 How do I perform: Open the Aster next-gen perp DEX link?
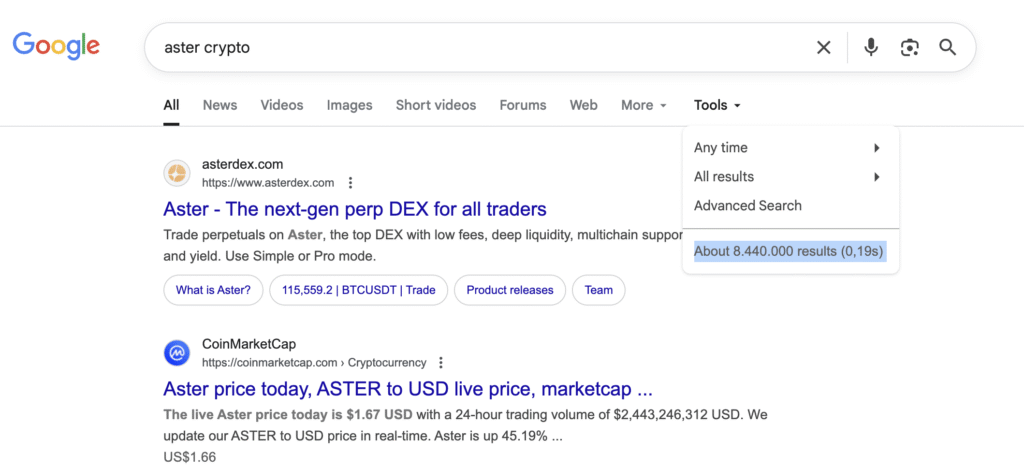point(355,209)
